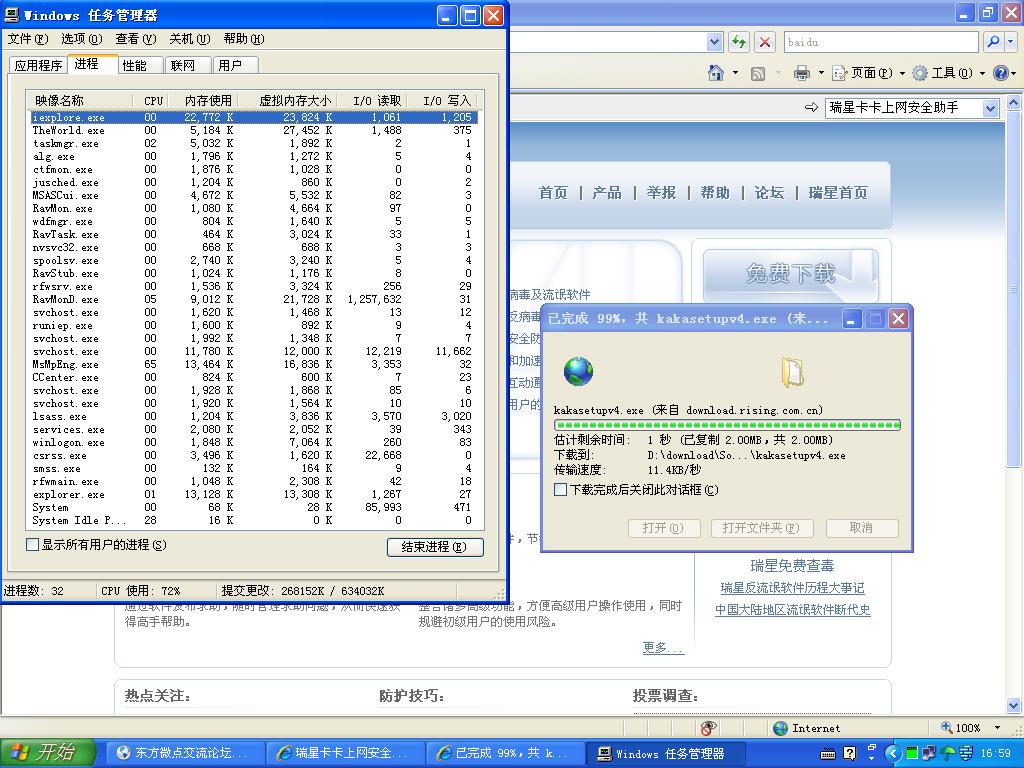This screenshot has width=1024, height=768.
Task: Switch to 瑞星卡卡上网安全 taskbar button
Action: pos(344,754)
